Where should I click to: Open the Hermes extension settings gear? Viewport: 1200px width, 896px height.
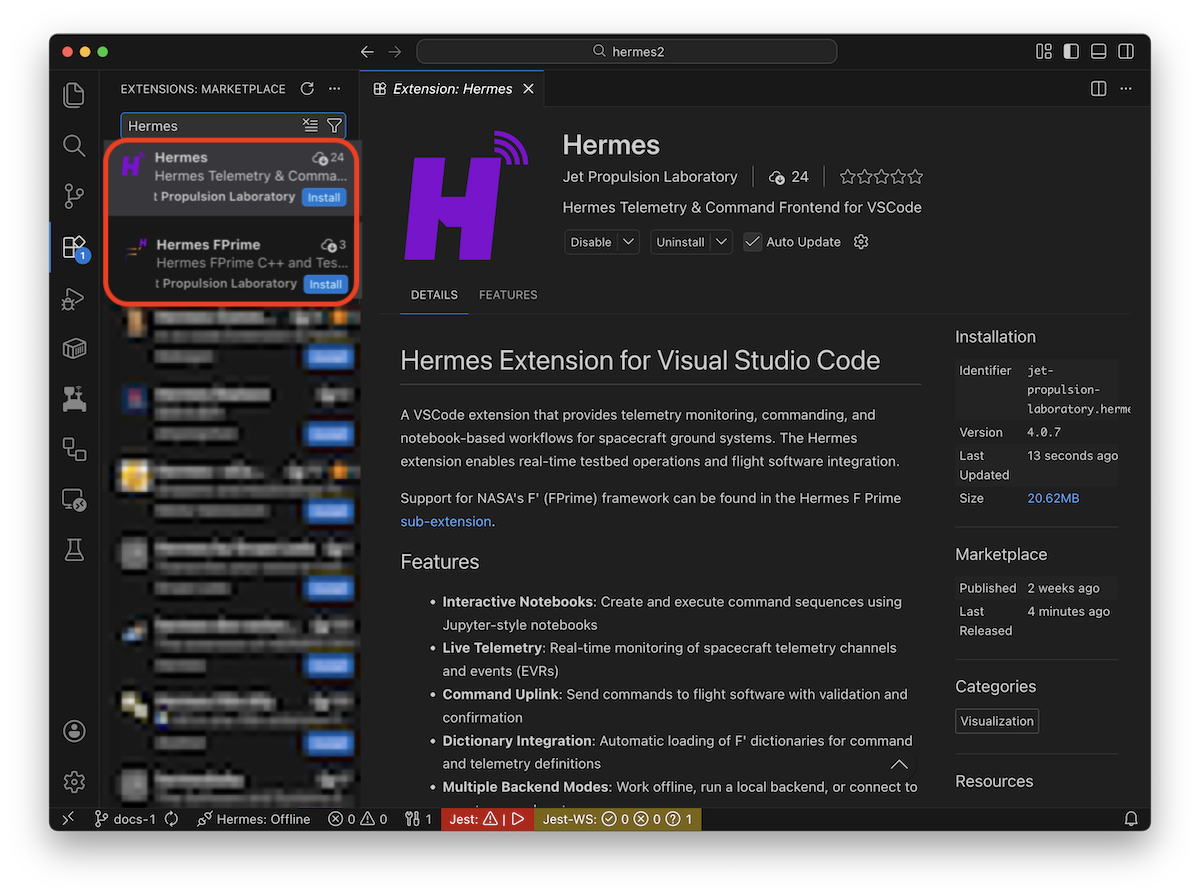coord(861,242)
